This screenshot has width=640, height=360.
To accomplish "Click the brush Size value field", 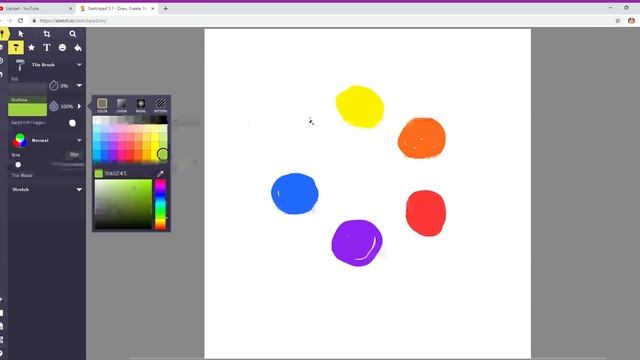I will 74,155.
